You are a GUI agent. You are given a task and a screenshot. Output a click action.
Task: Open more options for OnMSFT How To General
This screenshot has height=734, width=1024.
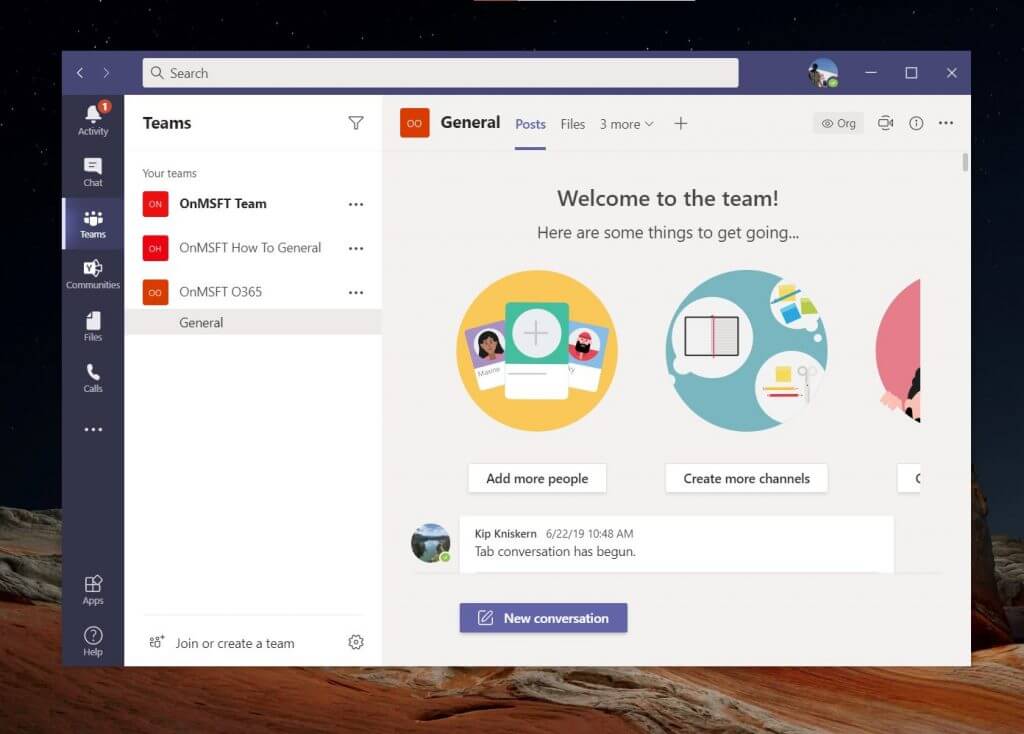356,248
